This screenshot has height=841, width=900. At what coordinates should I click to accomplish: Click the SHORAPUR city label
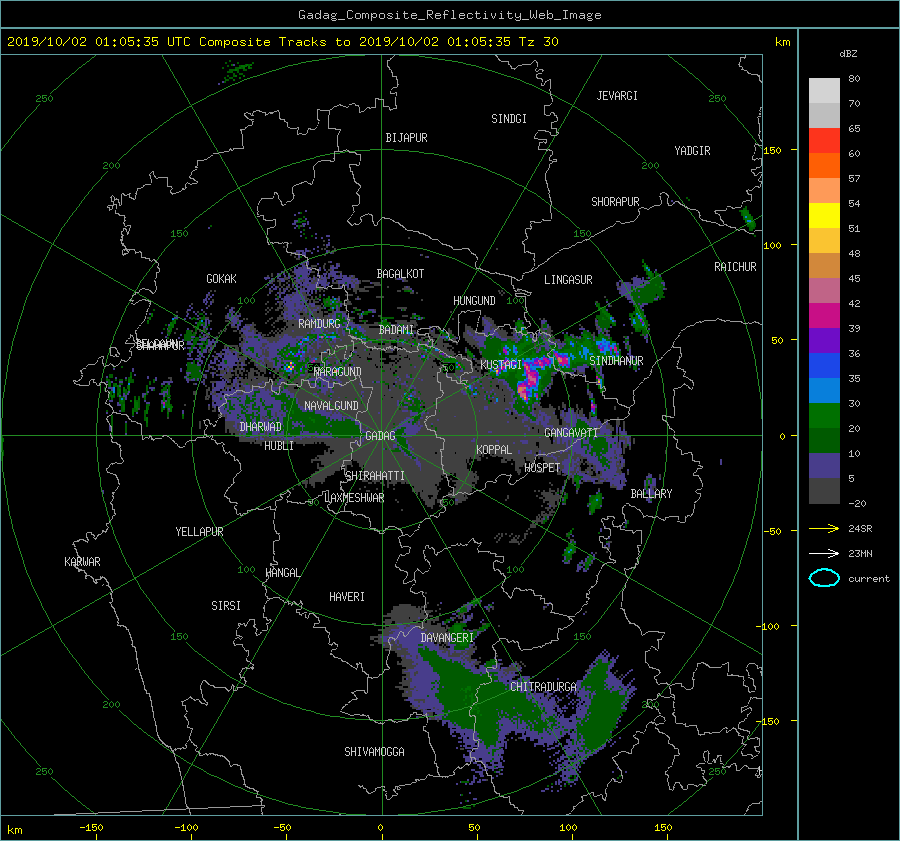coord(615,202)
